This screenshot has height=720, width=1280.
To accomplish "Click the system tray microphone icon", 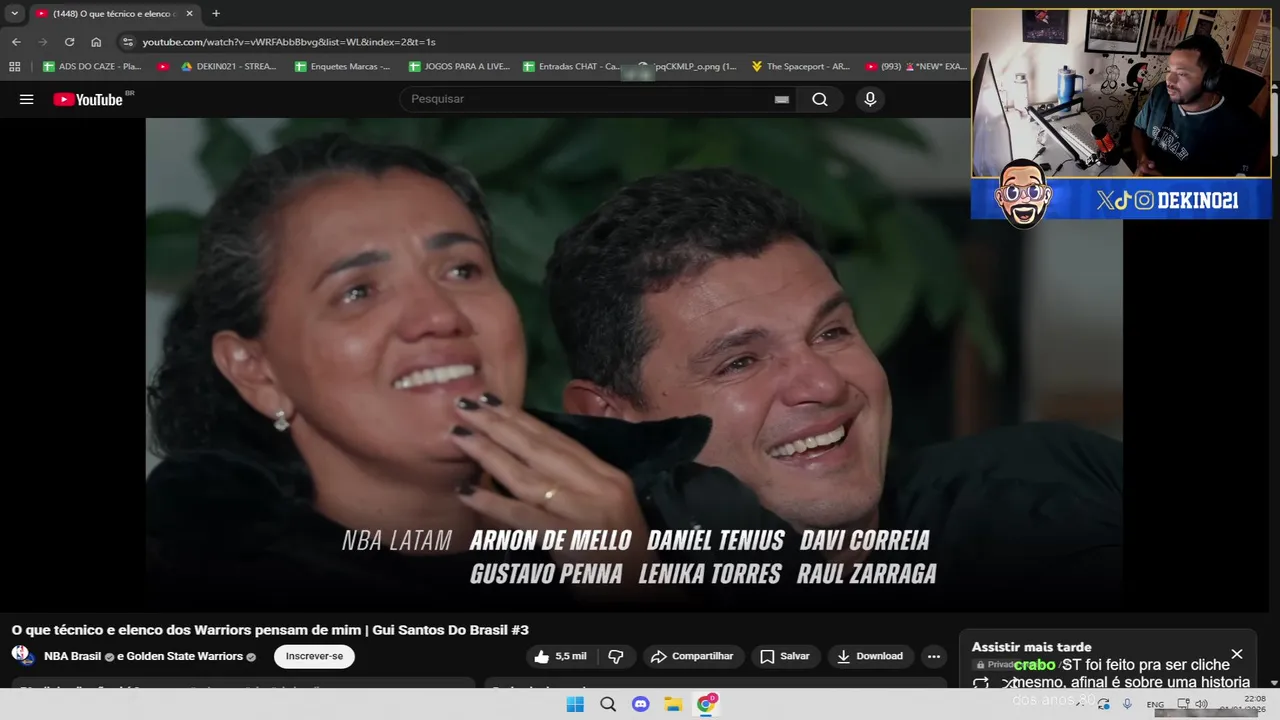I will 1127,704.
